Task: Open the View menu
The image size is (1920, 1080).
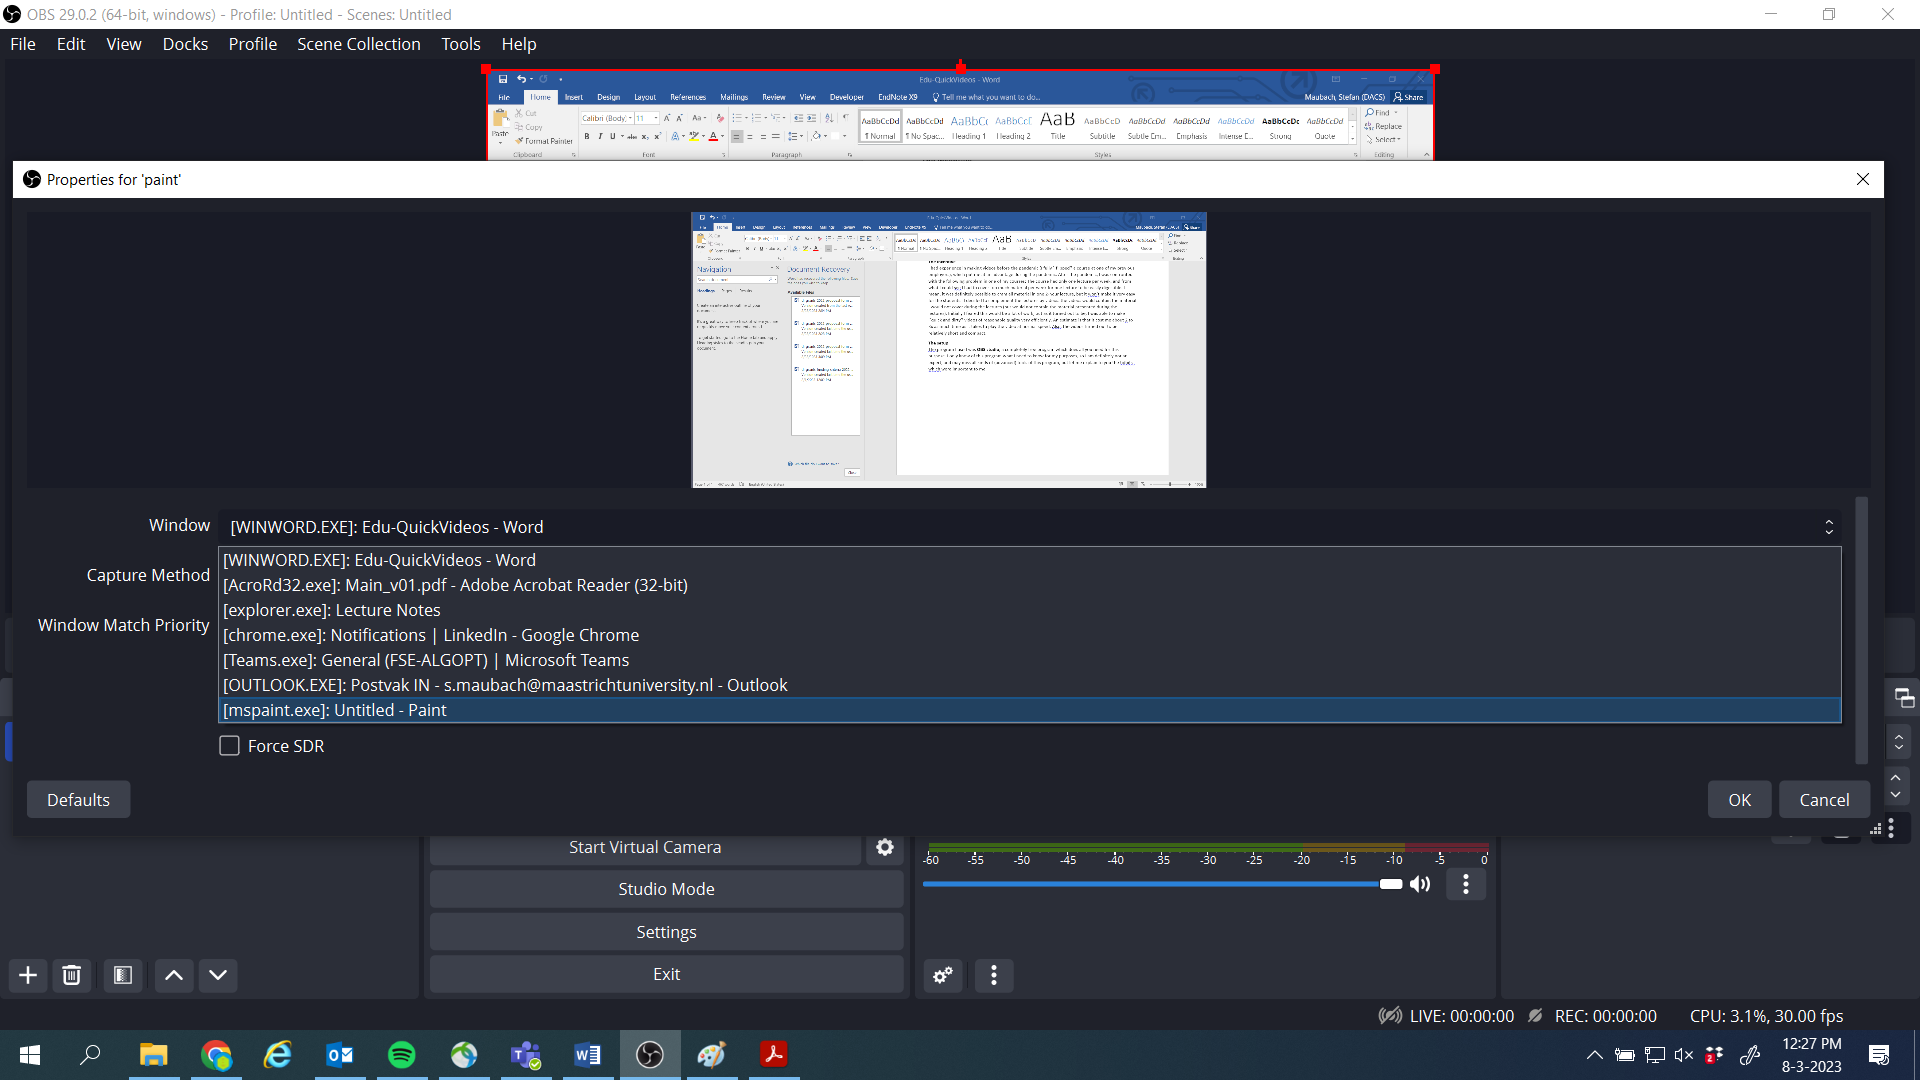Action: 124,44
